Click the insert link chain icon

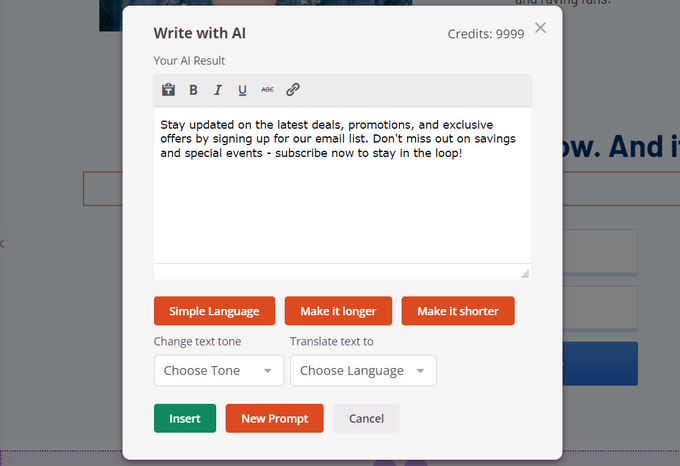[293, 90]
